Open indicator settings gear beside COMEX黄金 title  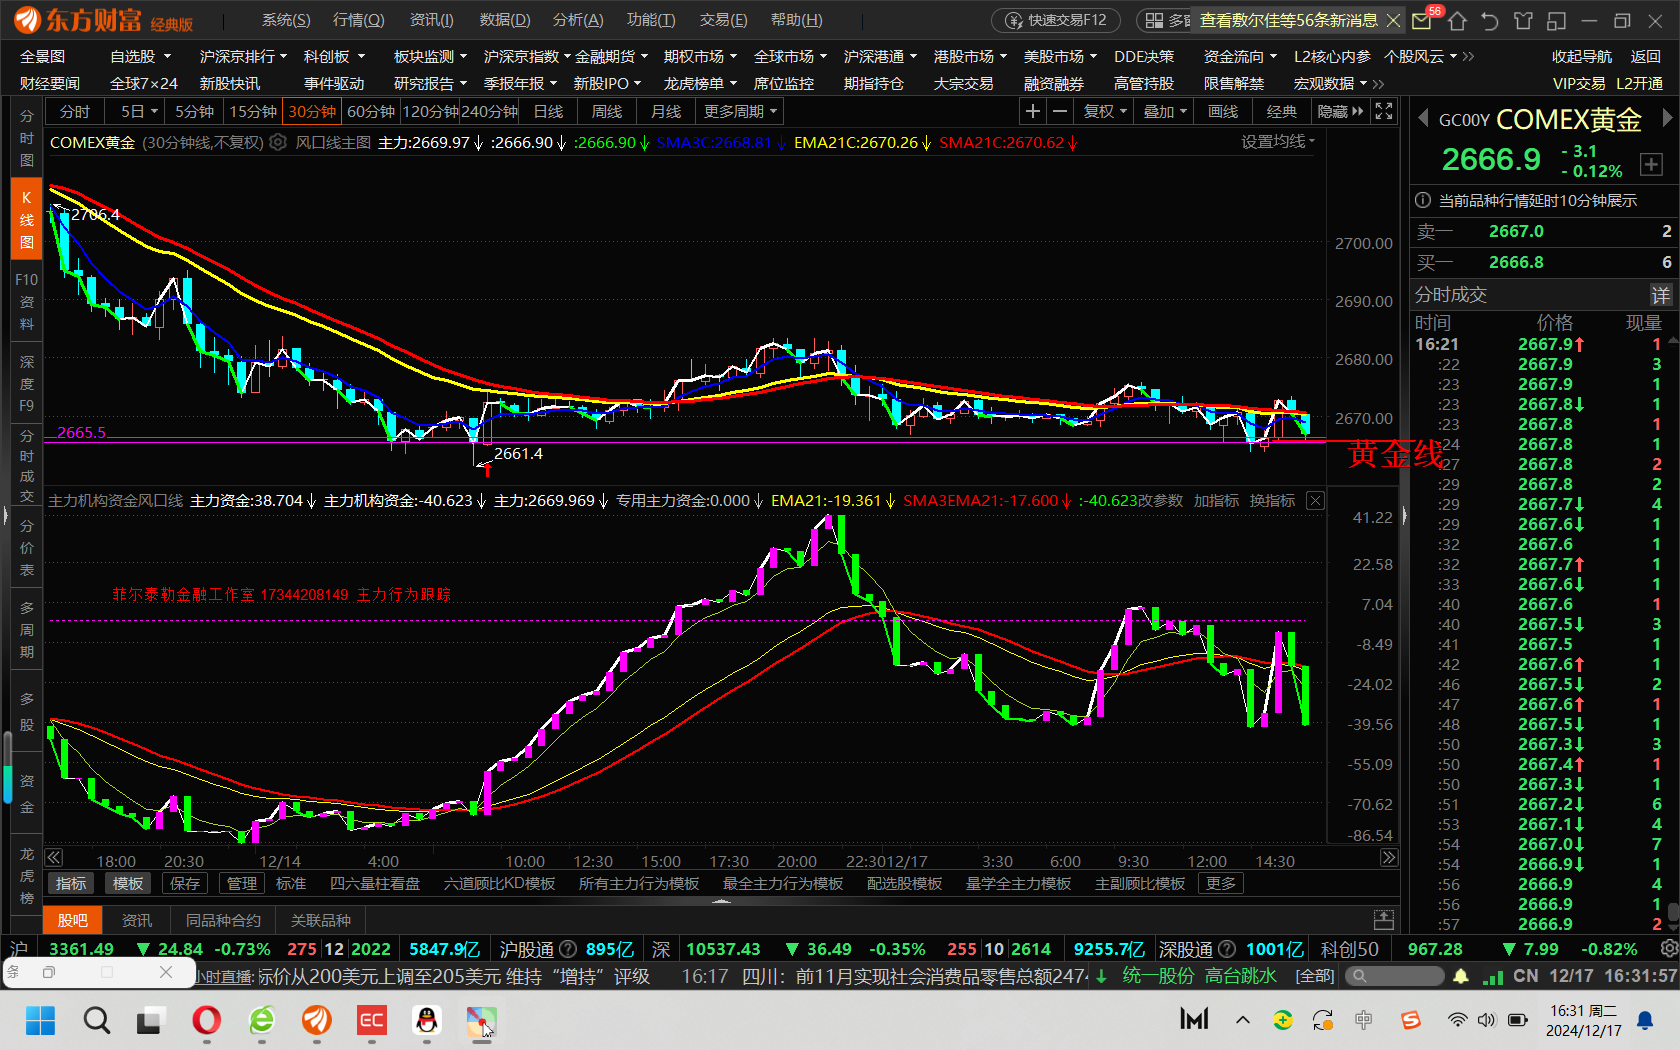click(x=278, y=142)
